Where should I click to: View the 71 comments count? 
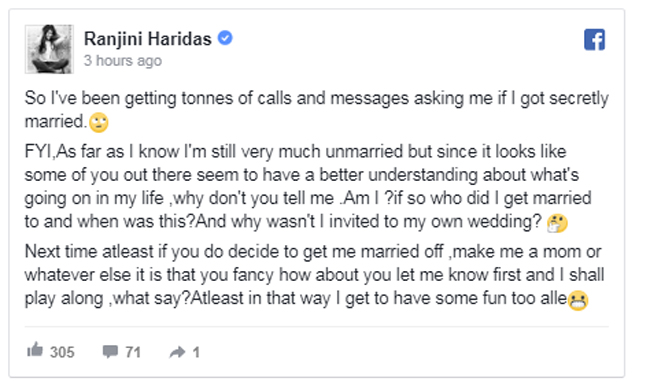133,352
